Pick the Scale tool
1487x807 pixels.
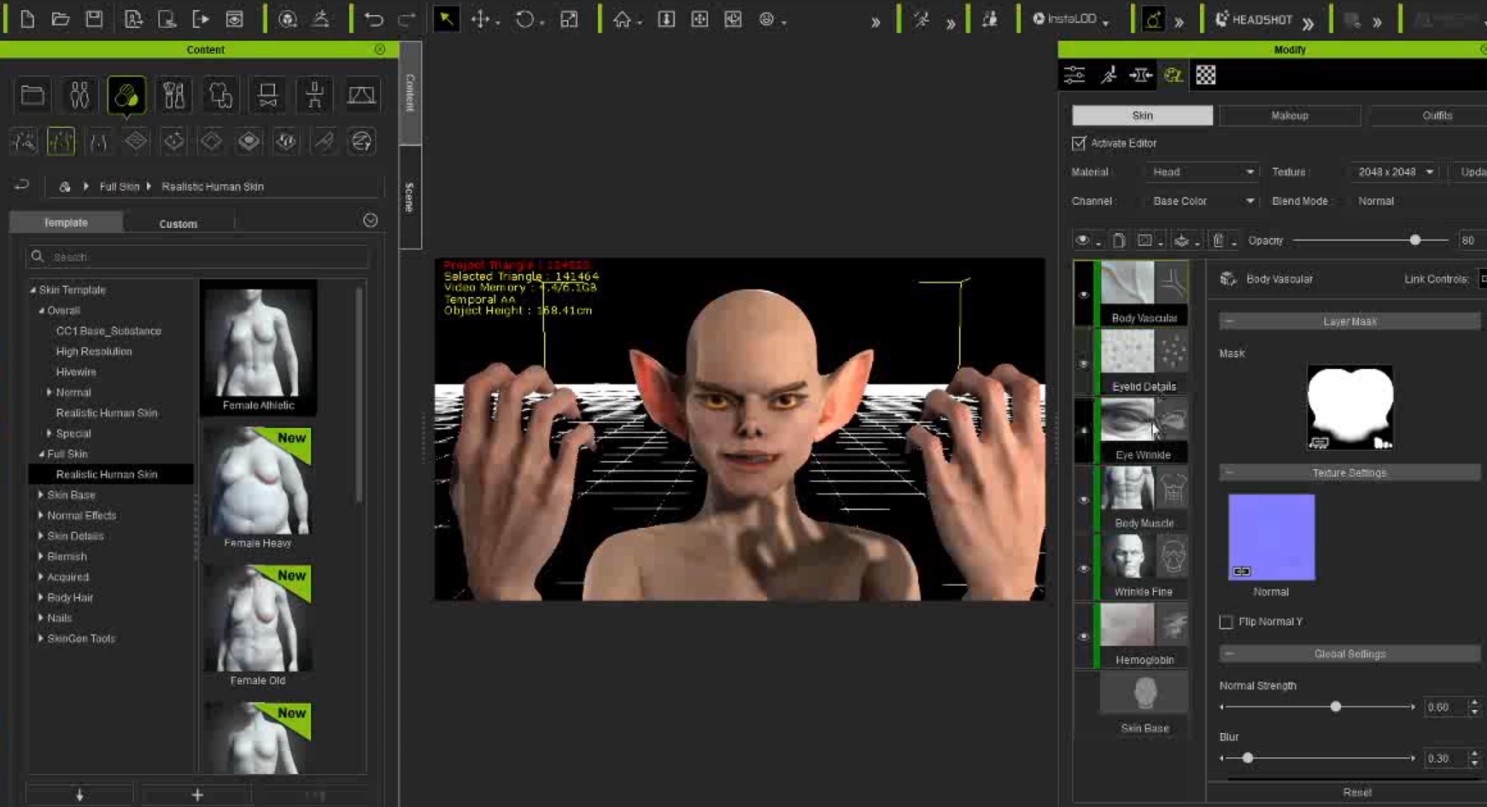coord(569,19)
